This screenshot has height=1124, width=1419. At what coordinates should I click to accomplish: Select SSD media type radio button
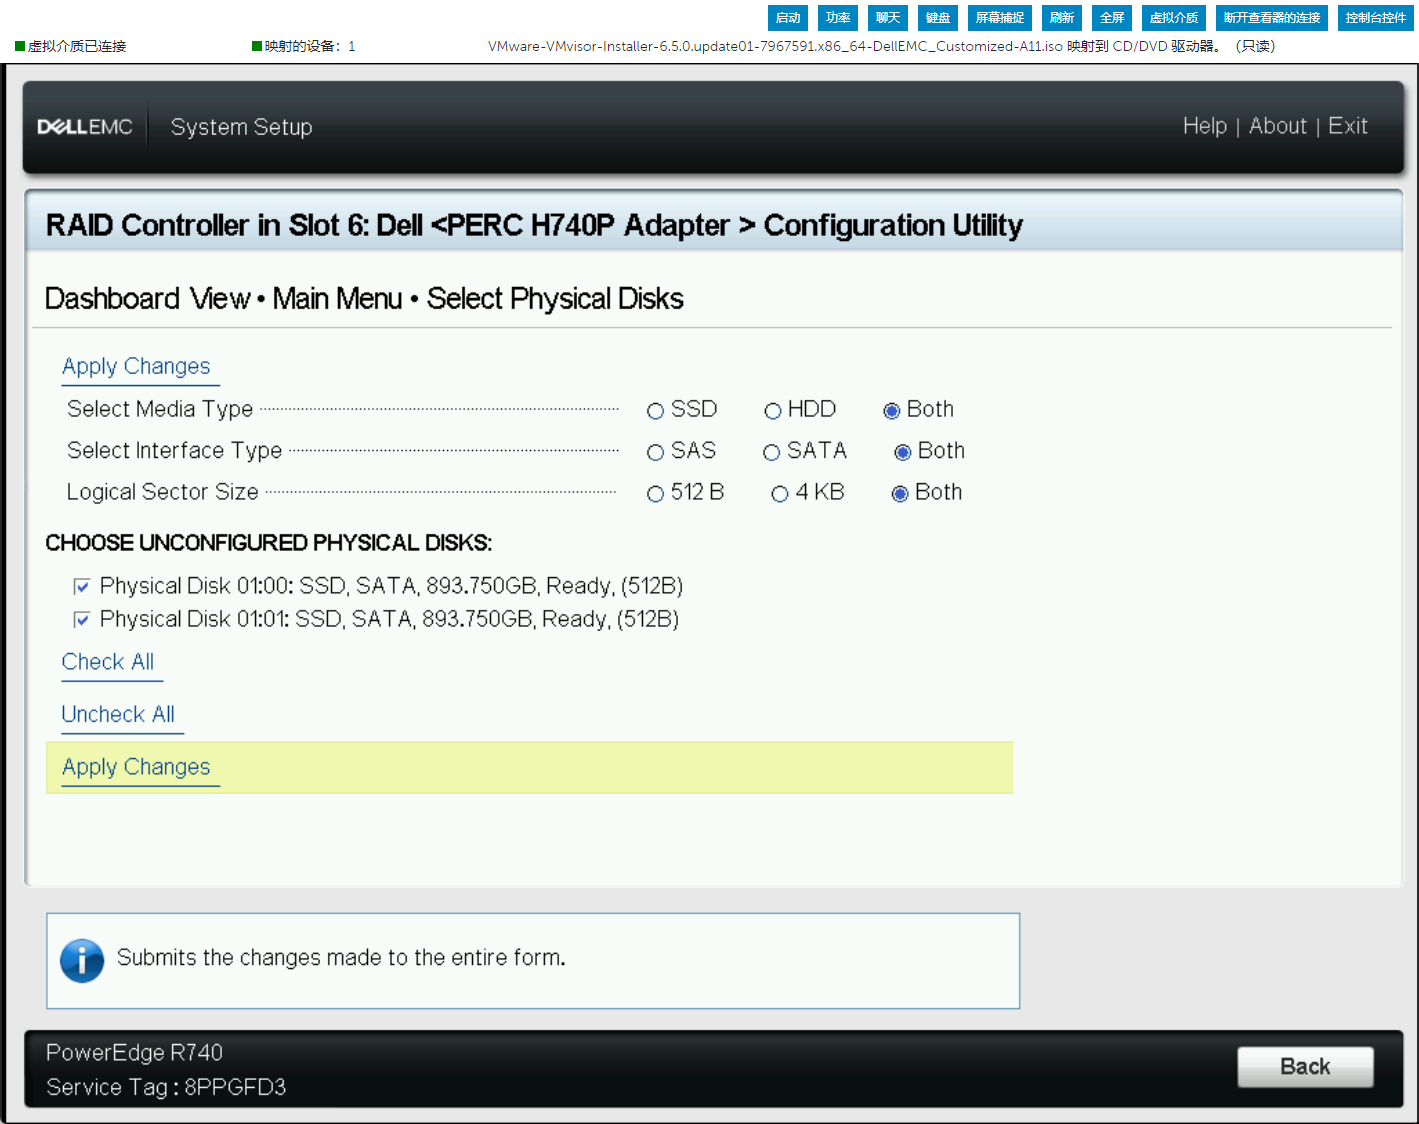tap(656, 411)
